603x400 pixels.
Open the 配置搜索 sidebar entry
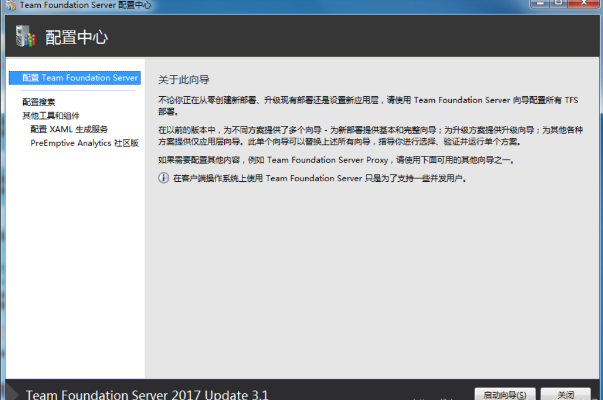pyautogui.click(x=39, y=101)
